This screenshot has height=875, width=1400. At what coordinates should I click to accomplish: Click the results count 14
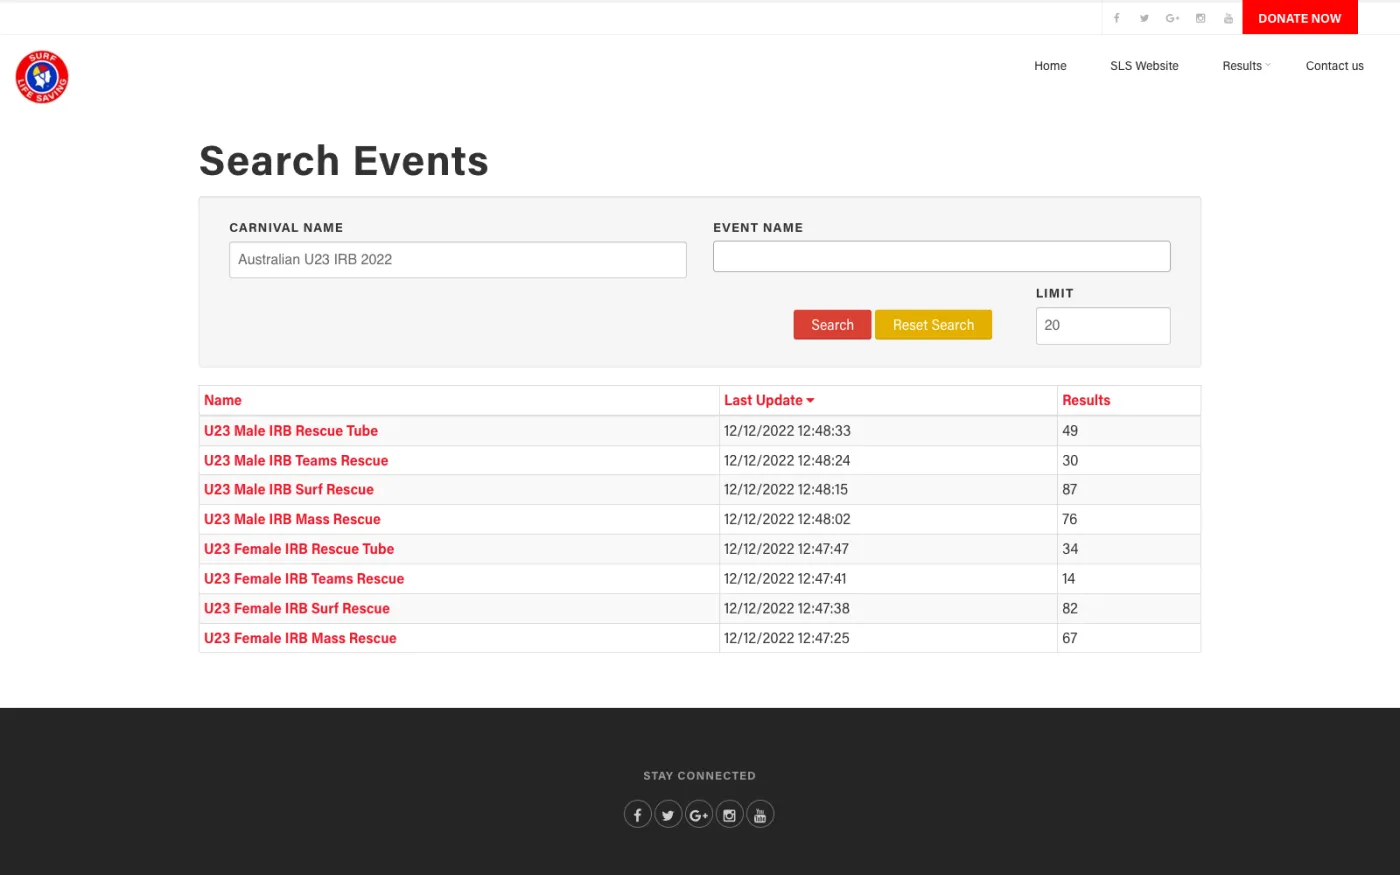1069,579
